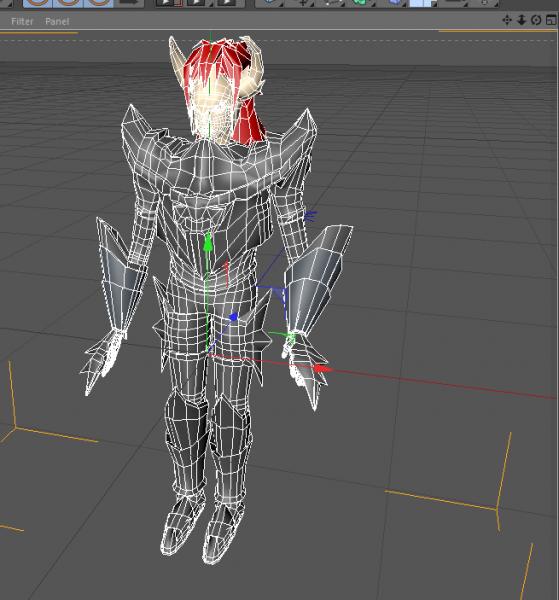The height and width of the screenshot is (600, 559).
Task: Click the blue Z-axis handle dot
Action: [x=233, y=317]
